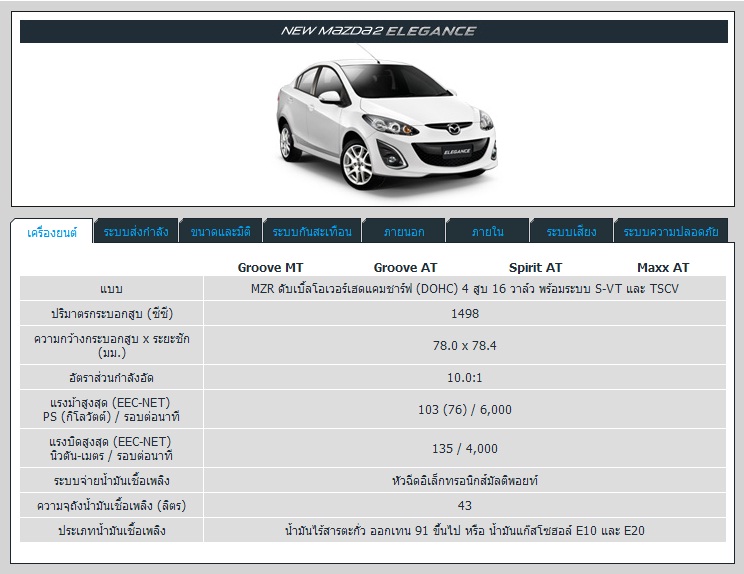Click the ปริมาตรกระบอกสูบ (ซีซี) label
Viewport: 744px width, 574px height.
(112, 314)
